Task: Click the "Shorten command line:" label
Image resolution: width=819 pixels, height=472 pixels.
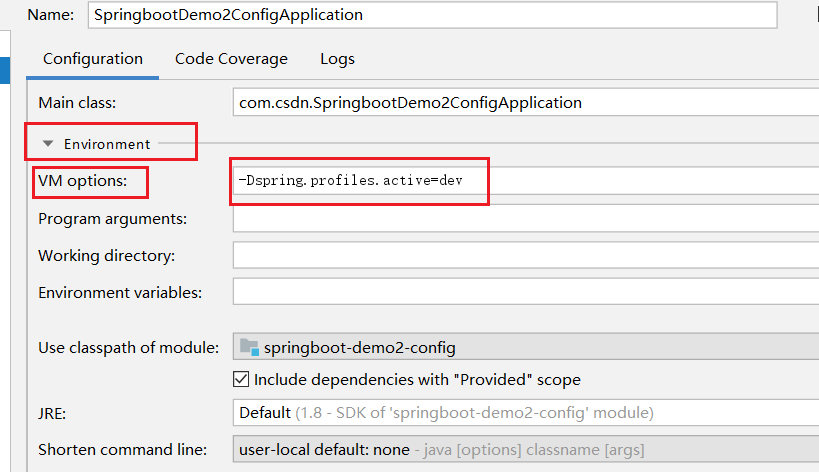Action: [122, 450]
